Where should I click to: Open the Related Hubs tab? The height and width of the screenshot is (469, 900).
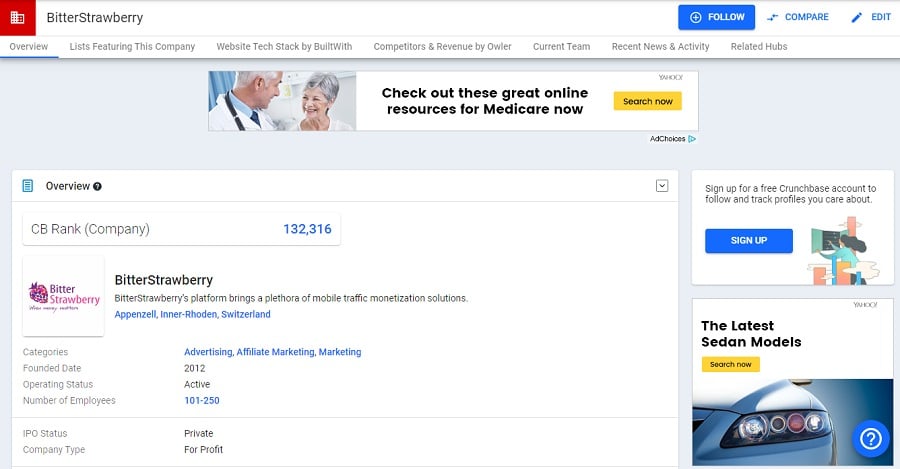[759, 46]
